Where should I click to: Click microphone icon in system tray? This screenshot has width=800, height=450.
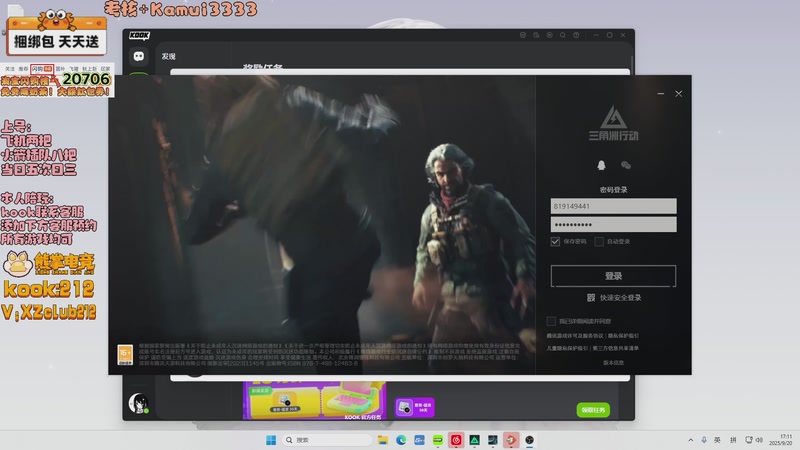pos(704,440)
